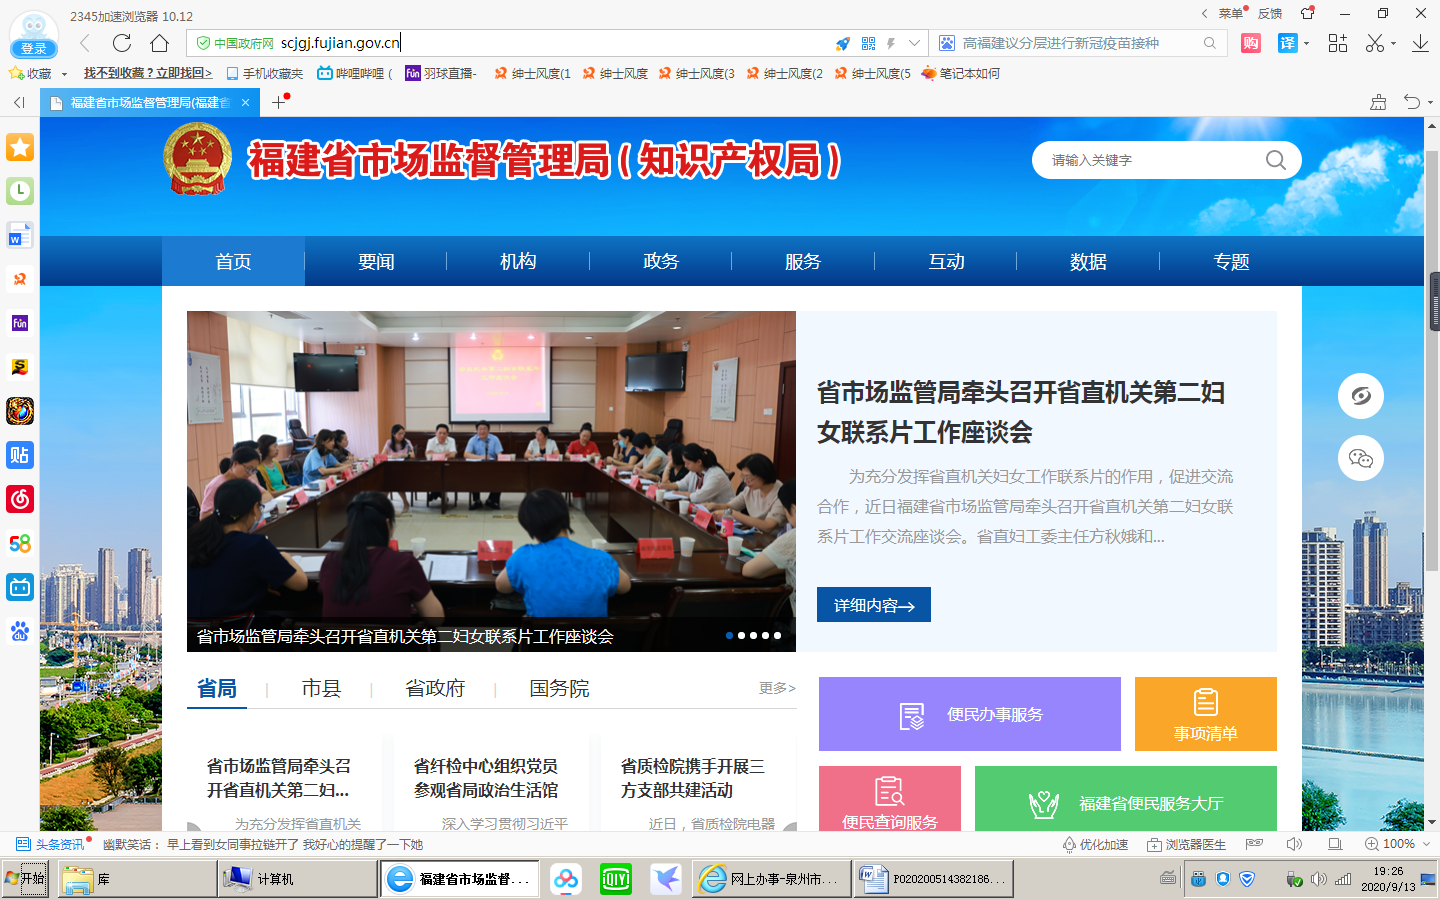Open the apps grid extension icon

pyautogui.click(x=1337, y=43)
